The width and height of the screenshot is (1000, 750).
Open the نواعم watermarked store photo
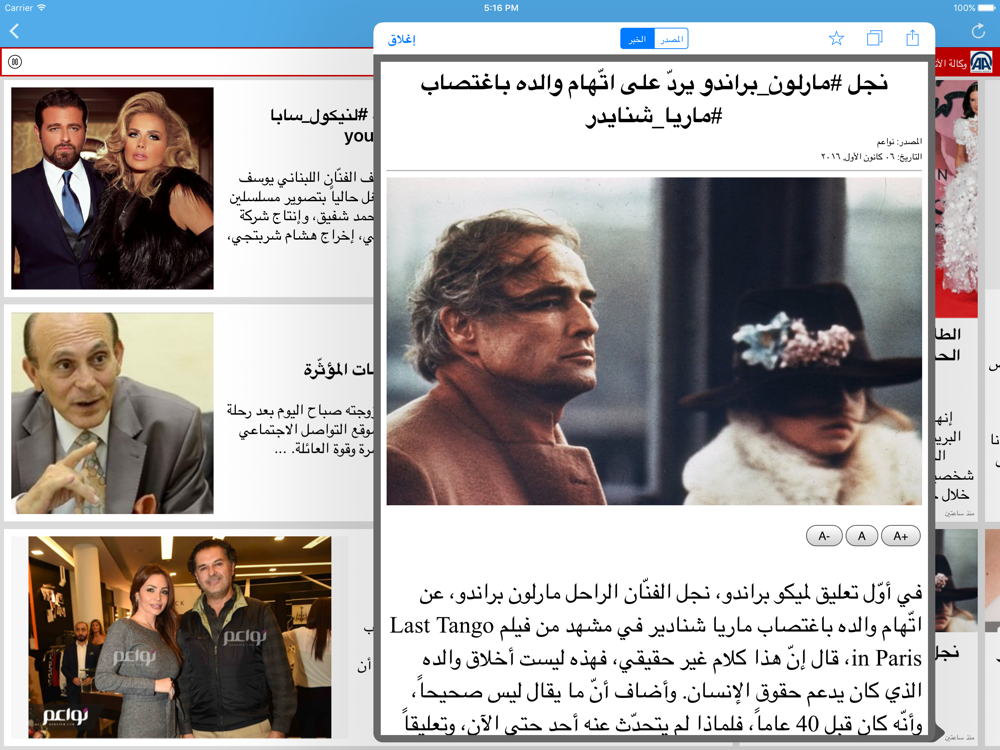click(179, 637)
